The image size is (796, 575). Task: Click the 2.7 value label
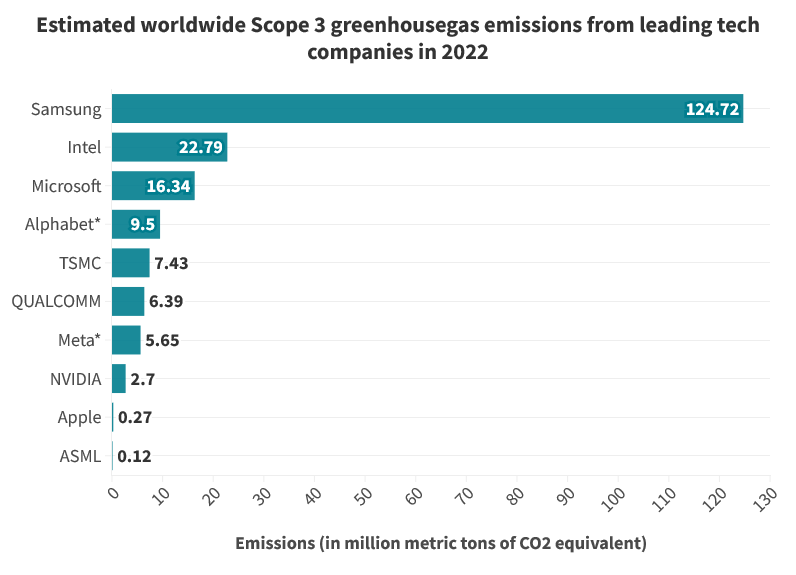[143, 379]
